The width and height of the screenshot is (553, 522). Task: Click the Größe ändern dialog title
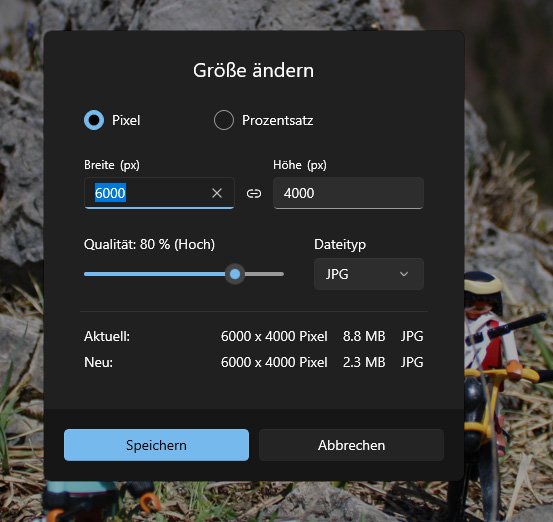(253, 70)
